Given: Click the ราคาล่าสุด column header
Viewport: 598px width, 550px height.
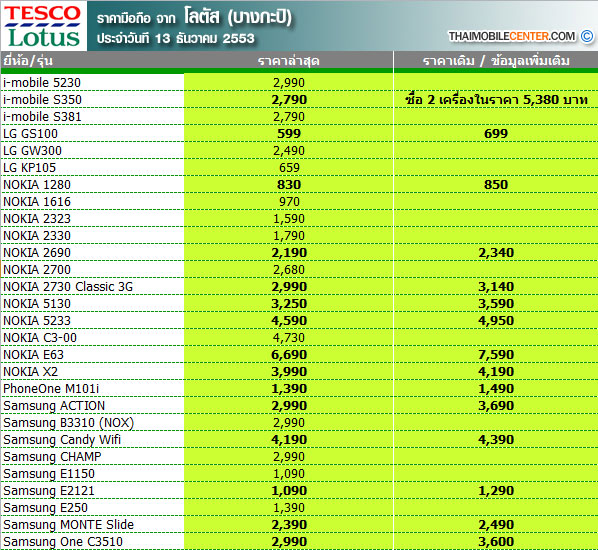Looking at the screenshot, I should click(289, 61).
